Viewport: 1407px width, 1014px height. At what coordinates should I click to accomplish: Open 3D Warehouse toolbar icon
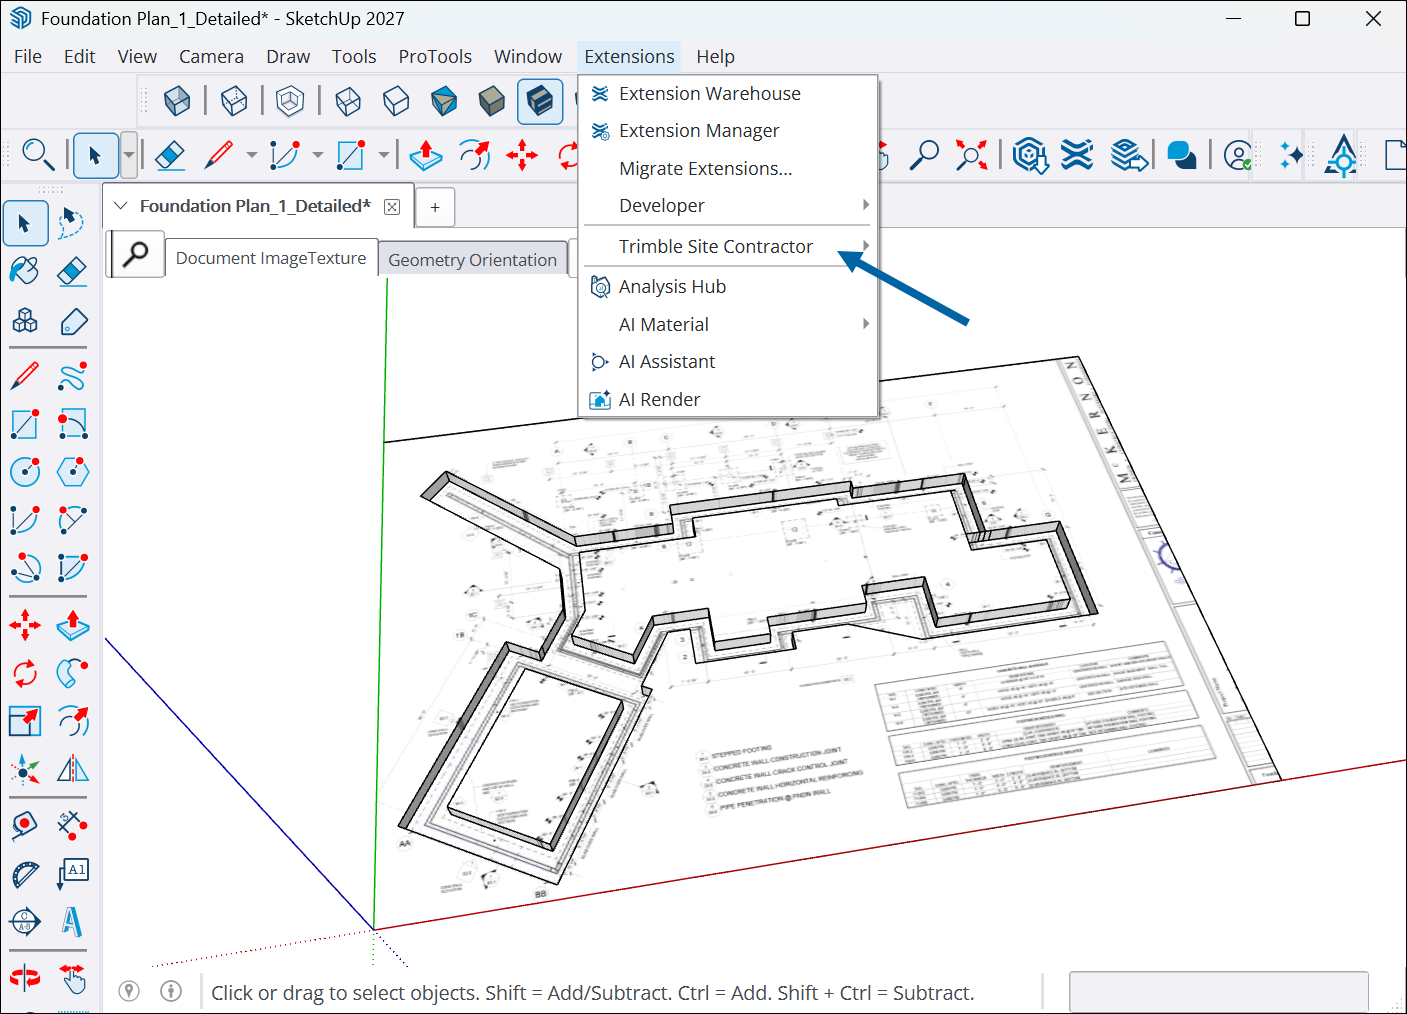click(x=1030, y=155)
